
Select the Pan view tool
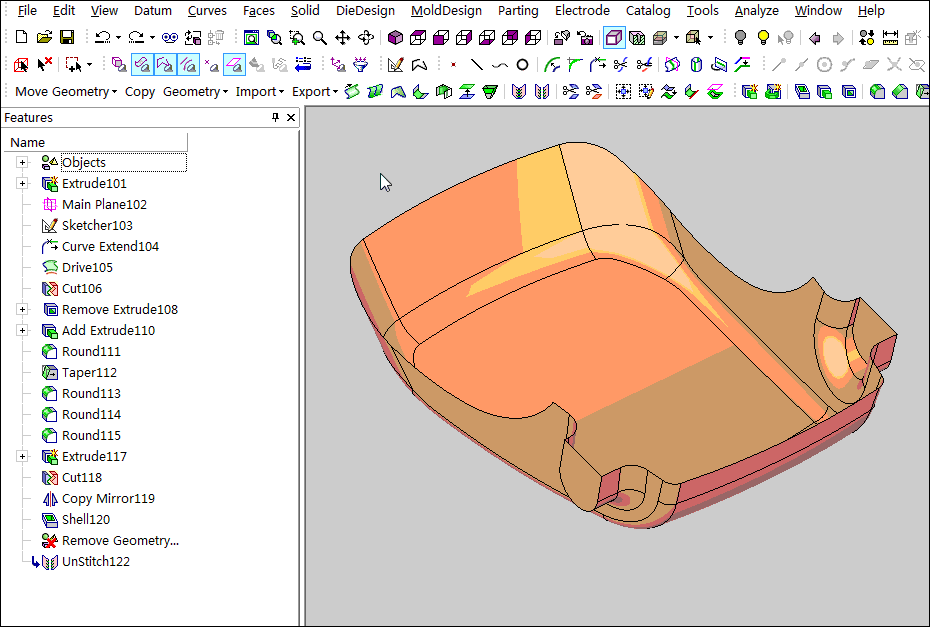coord(343,38)
